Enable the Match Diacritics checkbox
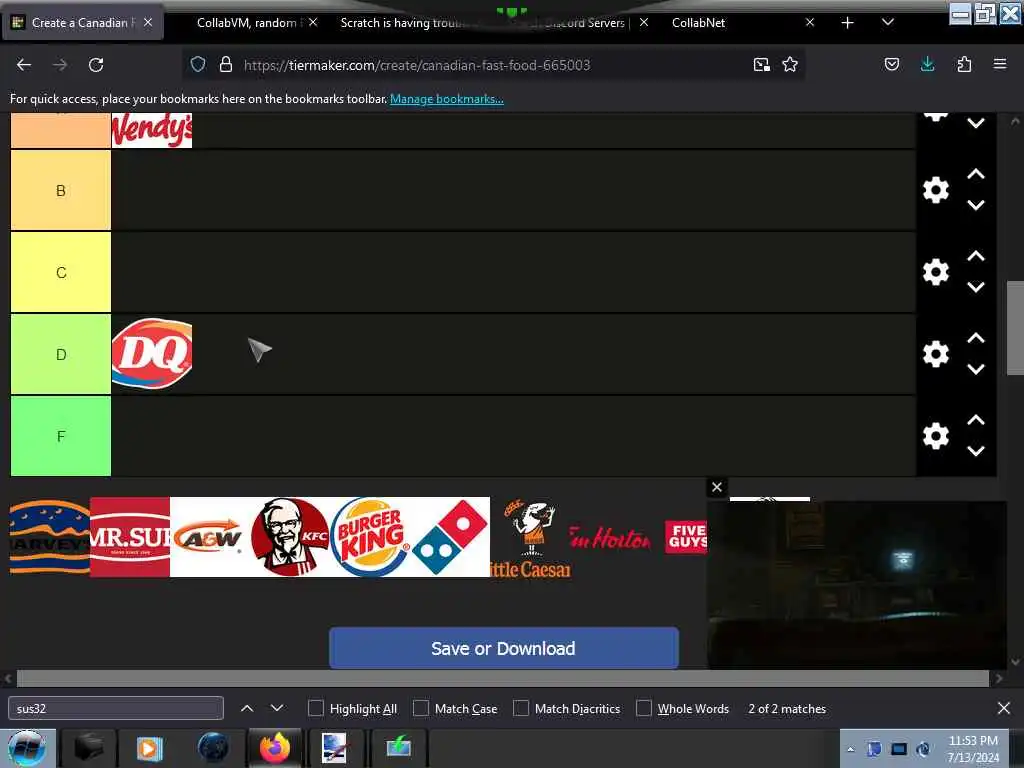The image size is (1024, 768). pos(520,708)
